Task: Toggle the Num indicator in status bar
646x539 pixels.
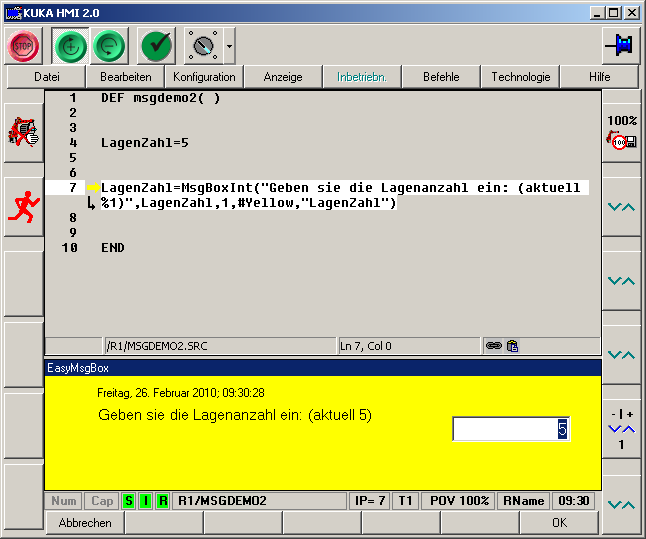Action: coord(64,500)
